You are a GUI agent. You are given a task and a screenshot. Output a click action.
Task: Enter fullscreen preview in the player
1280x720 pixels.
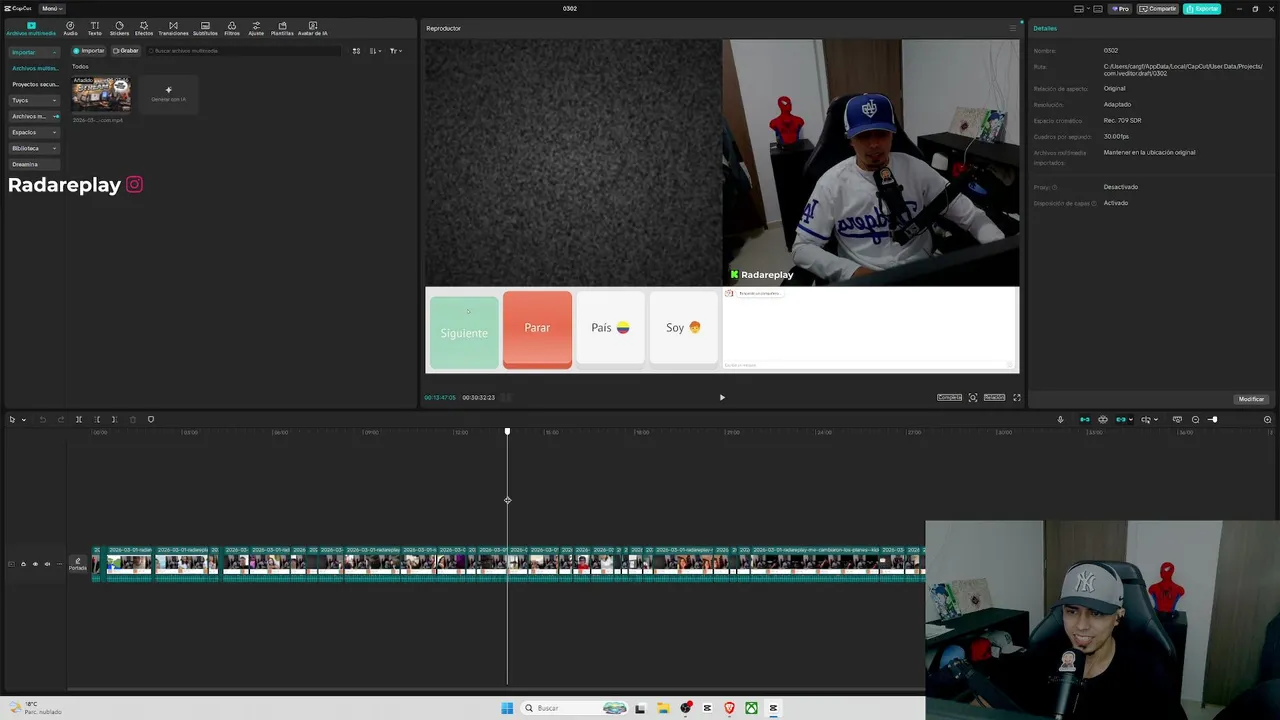1017,397
